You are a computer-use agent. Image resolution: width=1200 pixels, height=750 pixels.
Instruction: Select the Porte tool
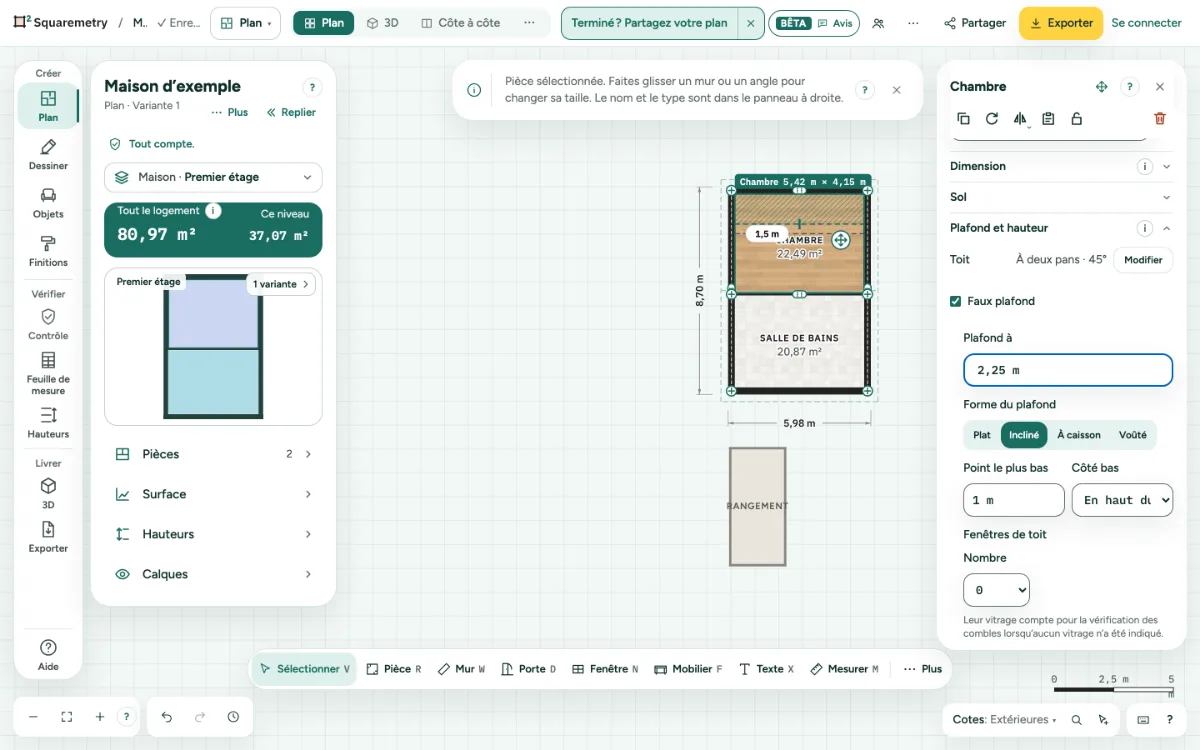[529, 669]
